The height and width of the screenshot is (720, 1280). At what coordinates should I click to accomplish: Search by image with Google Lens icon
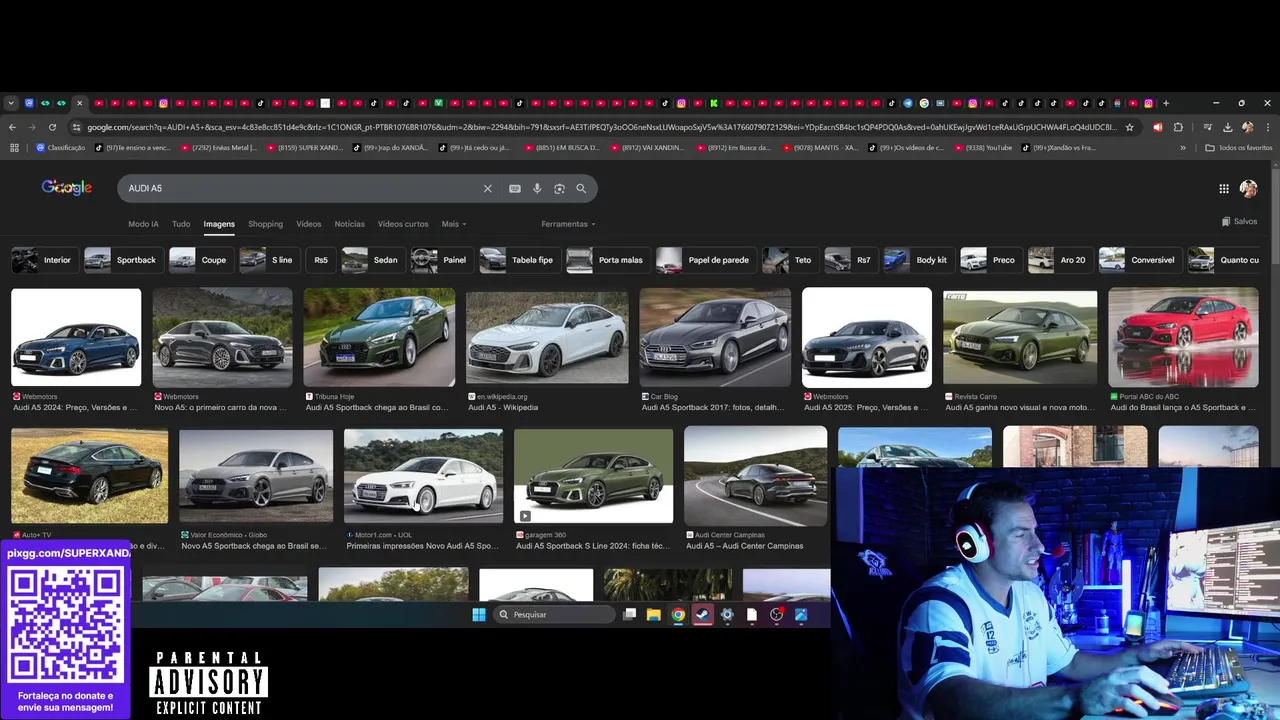pyautogui.click(x=559, y=188)
